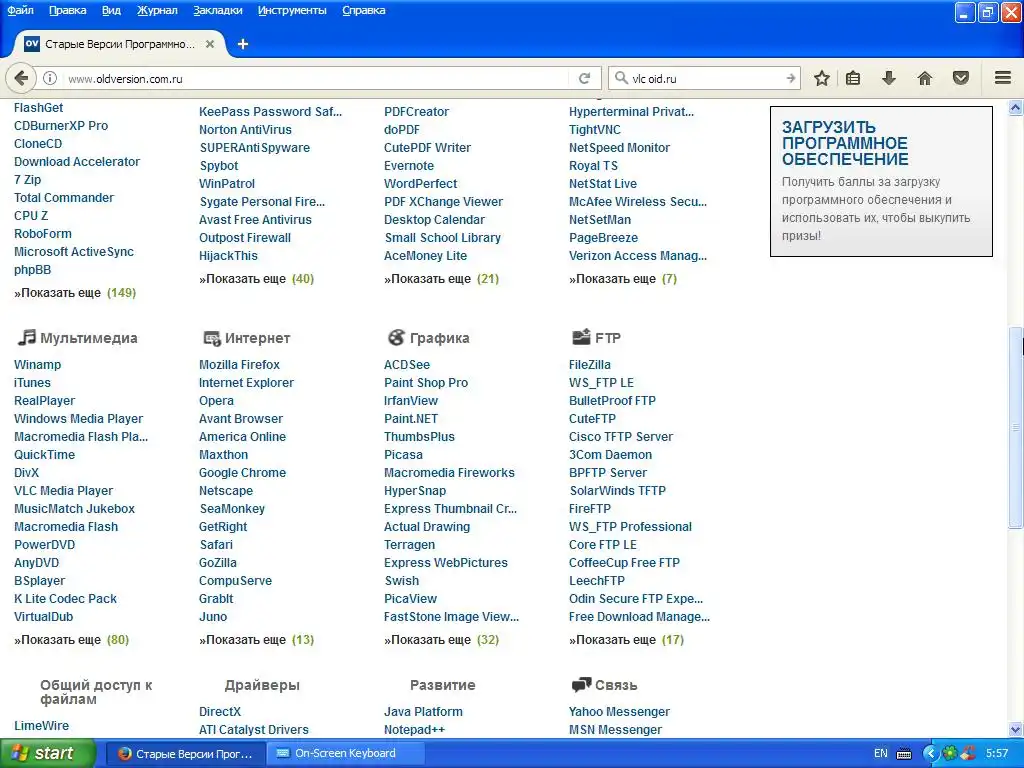Click the vertical scrollbar thumb
This screenshot has height=768, width=1024.
1016,428
